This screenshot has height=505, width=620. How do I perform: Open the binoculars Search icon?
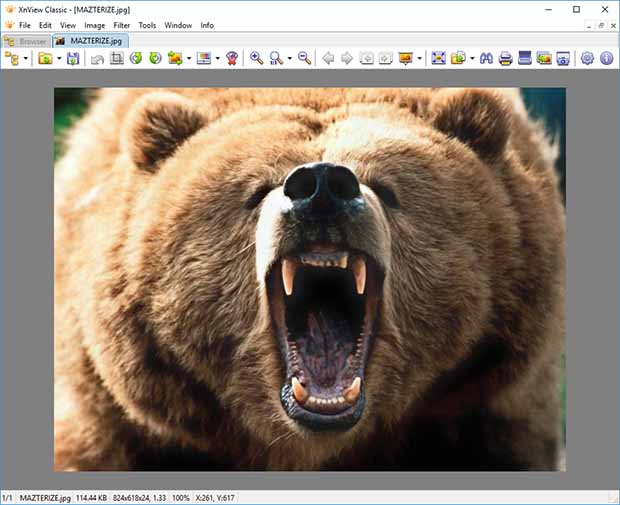486,59
